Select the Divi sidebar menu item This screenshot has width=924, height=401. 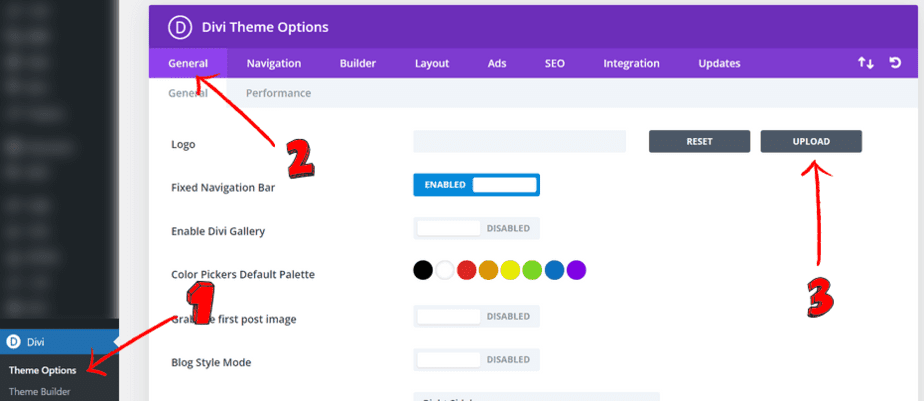coord(59,341)
